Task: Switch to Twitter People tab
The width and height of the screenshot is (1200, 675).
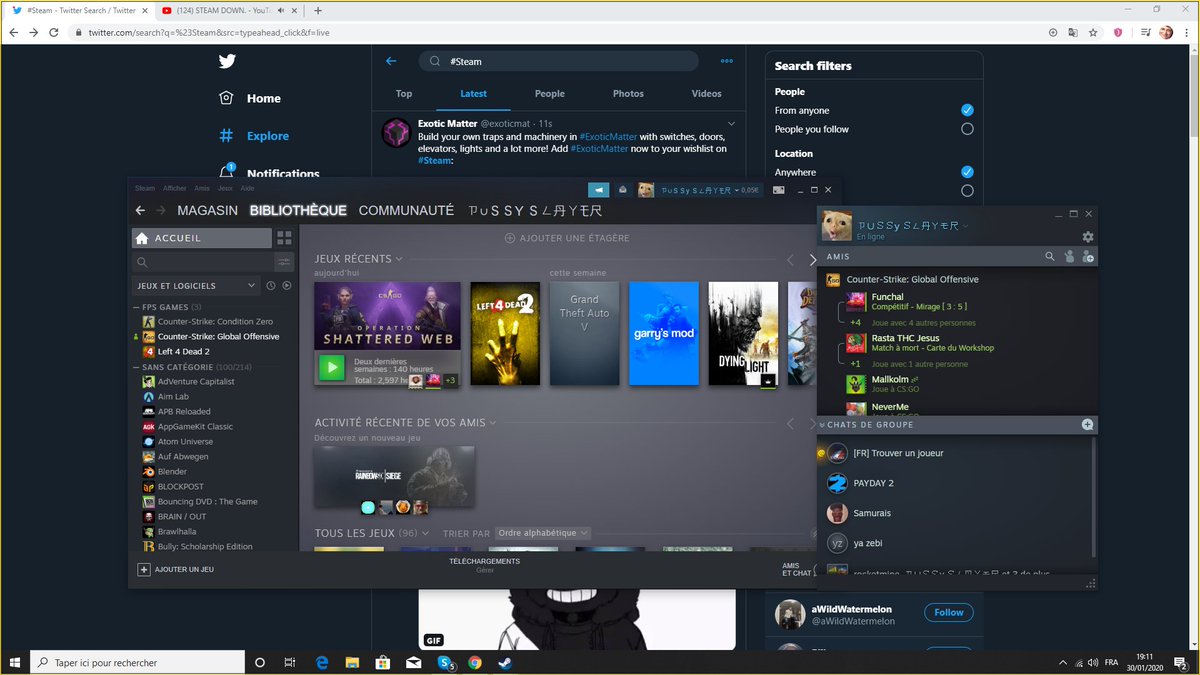Action: pyautogui.click(x=549, y=94)
